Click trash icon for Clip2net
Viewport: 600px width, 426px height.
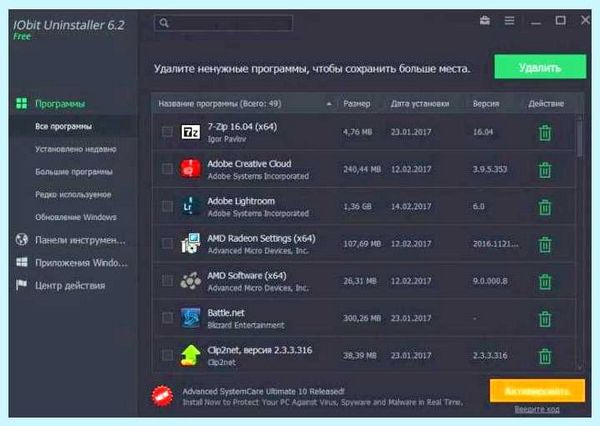coord(545,356)
